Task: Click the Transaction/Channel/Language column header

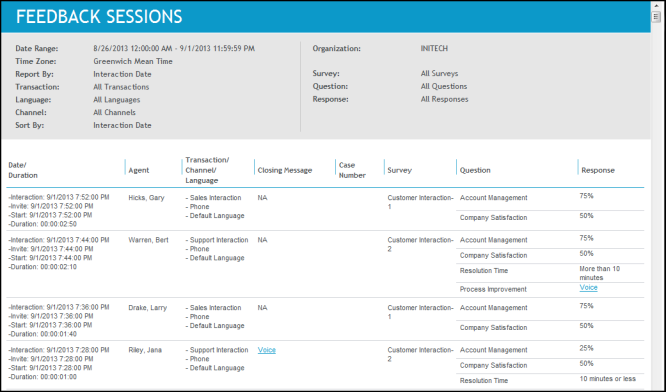Action: [207, 170]
